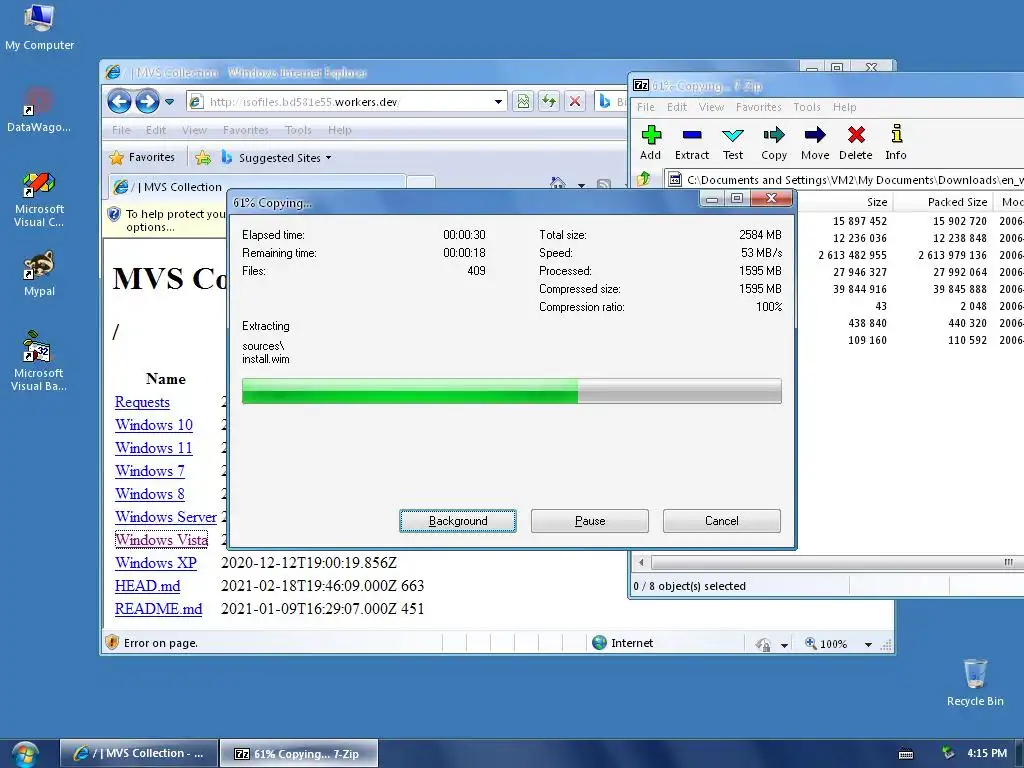Select the DataWagon desktop shortcut
The height and width of the screenshot is (768, 1024).
(39, 110)
